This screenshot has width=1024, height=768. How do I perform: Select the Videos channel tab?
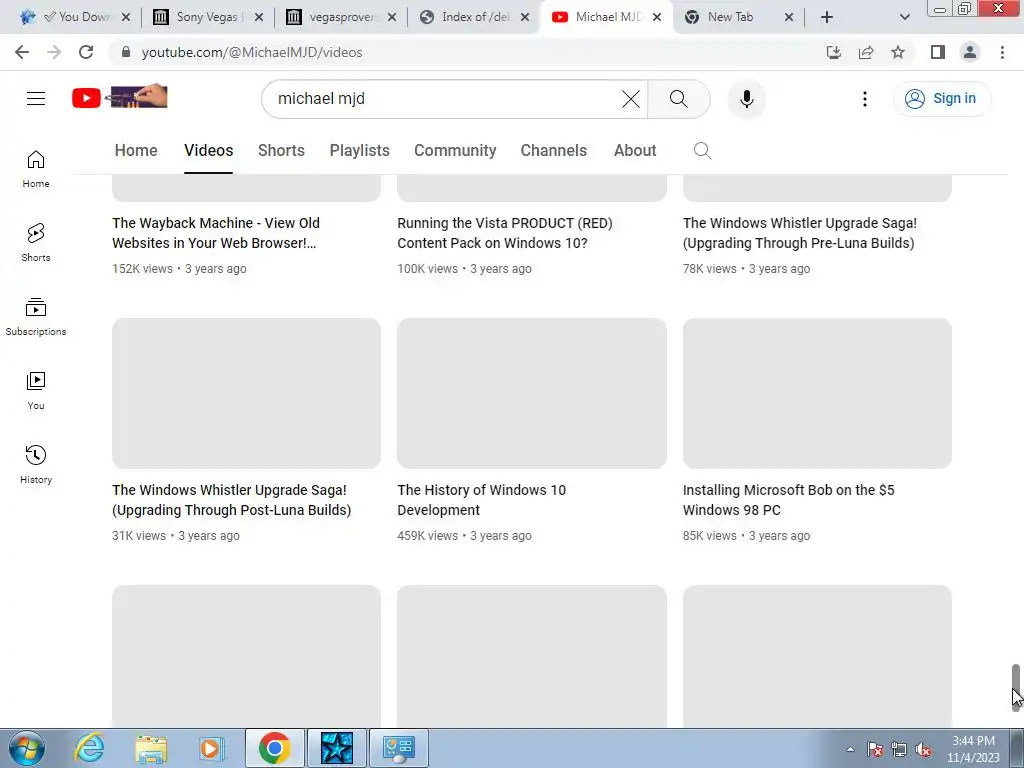coord(208,150)
